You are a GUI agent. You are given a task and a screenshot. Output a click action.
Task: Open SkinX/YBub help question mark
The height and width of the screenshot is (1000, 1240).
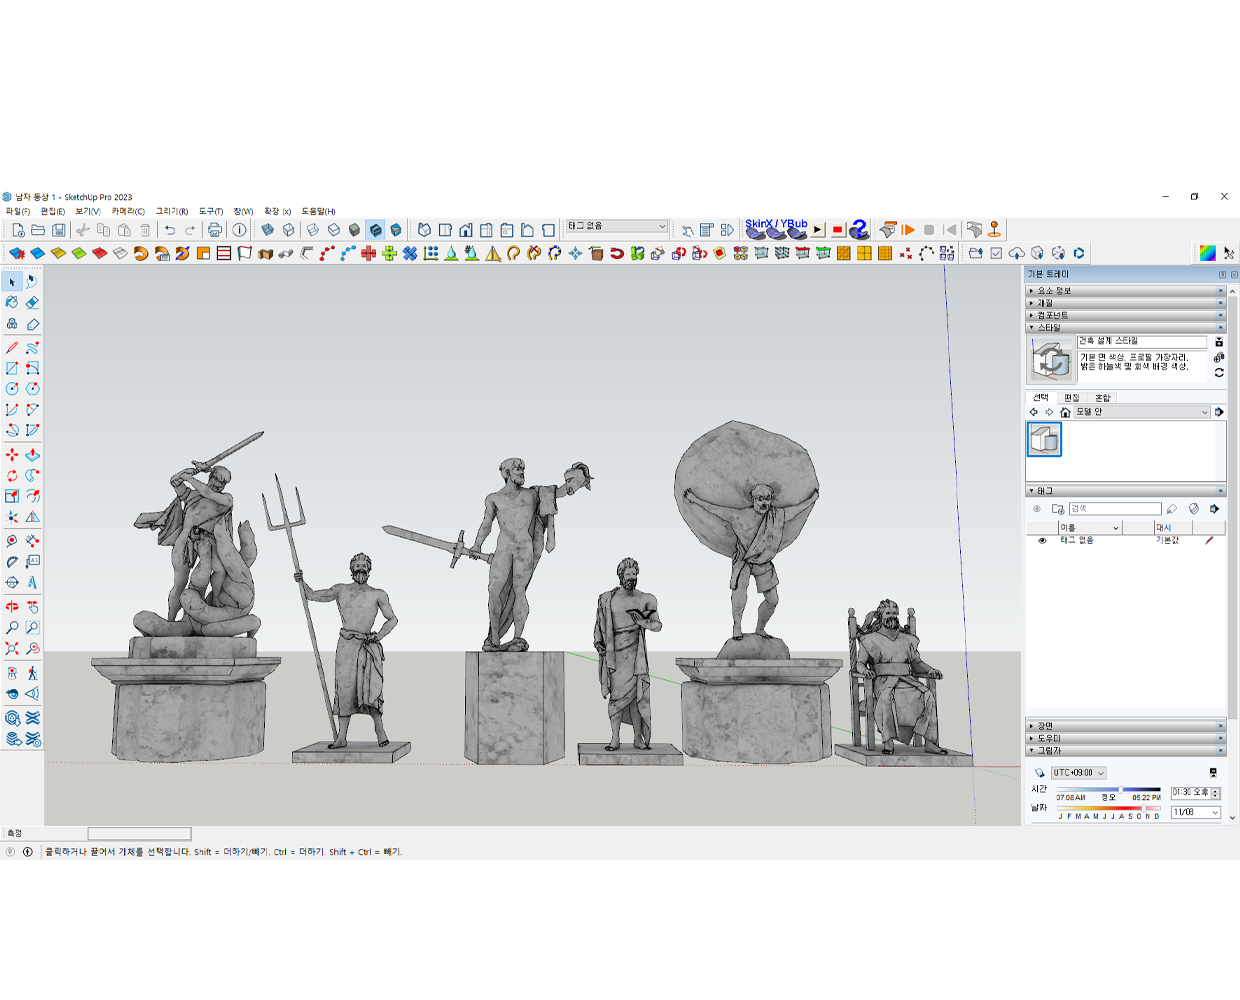tap(858, 230)
